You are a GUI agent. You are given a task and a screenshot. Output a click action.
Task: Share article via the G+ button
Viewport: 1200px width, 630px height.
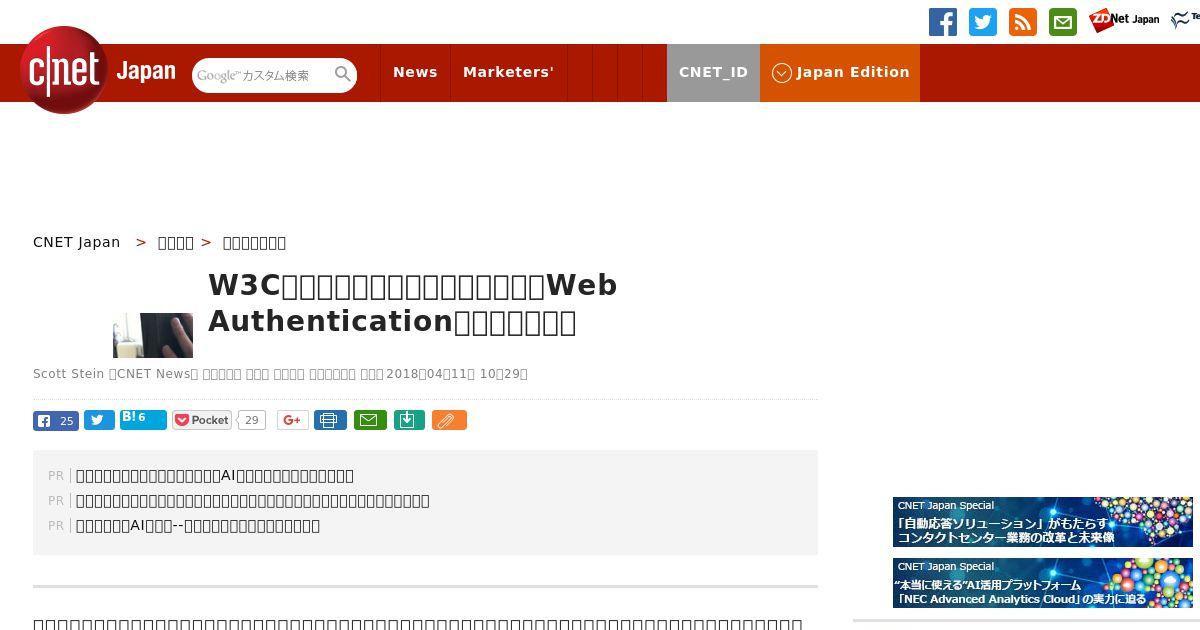click(x=292, y=420)
